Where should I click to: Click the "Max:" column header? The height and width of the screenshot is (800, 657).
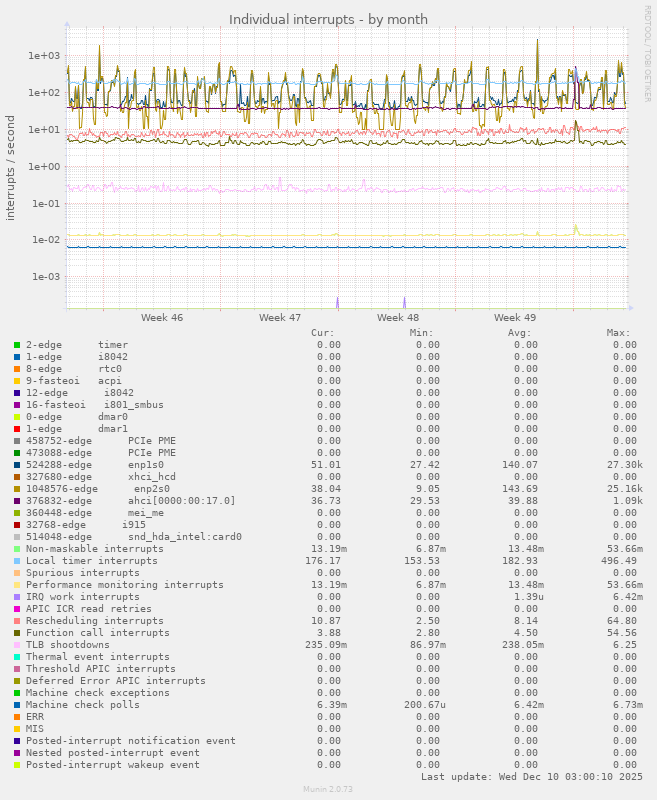point(618,333)
